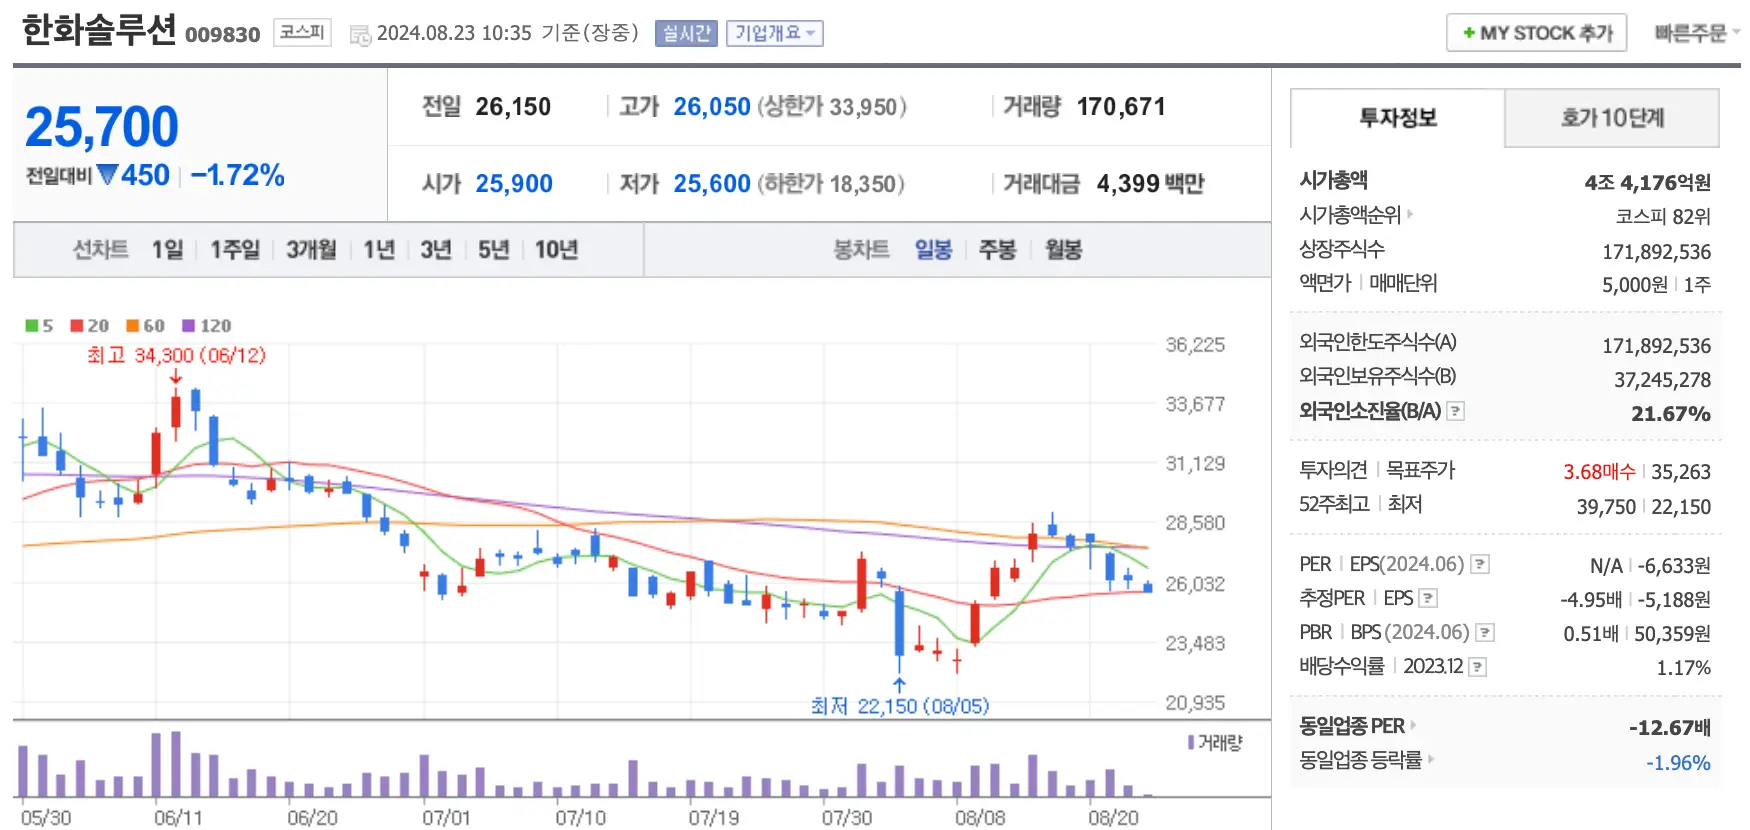Click the 저가 value 25,600
This screenshot has height=830, width=1750.
click(x=712, y=183)
